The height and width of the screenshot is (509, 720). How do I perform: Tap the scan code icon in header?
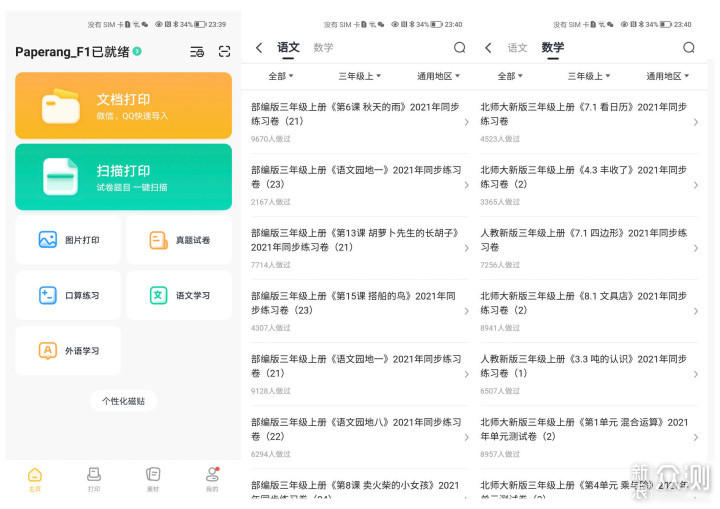click(x=224, y=51)
